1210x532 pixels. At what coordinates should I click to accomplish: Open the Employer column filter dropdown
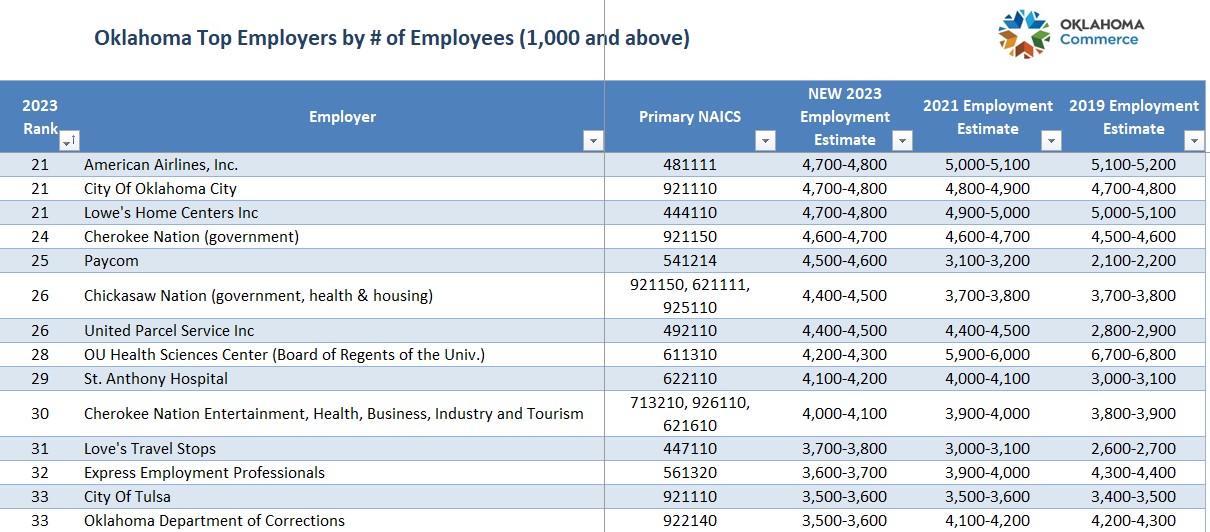pos(593,141)
